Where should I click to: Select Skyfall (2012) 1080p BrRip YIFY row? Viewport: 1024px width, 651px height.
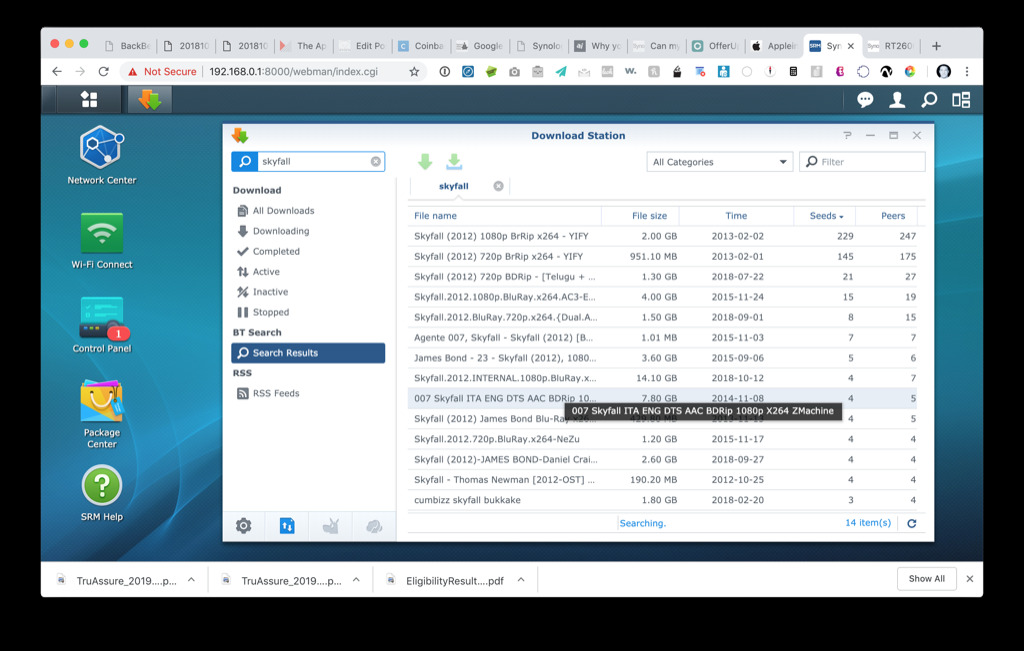click(x=662, y=236)
